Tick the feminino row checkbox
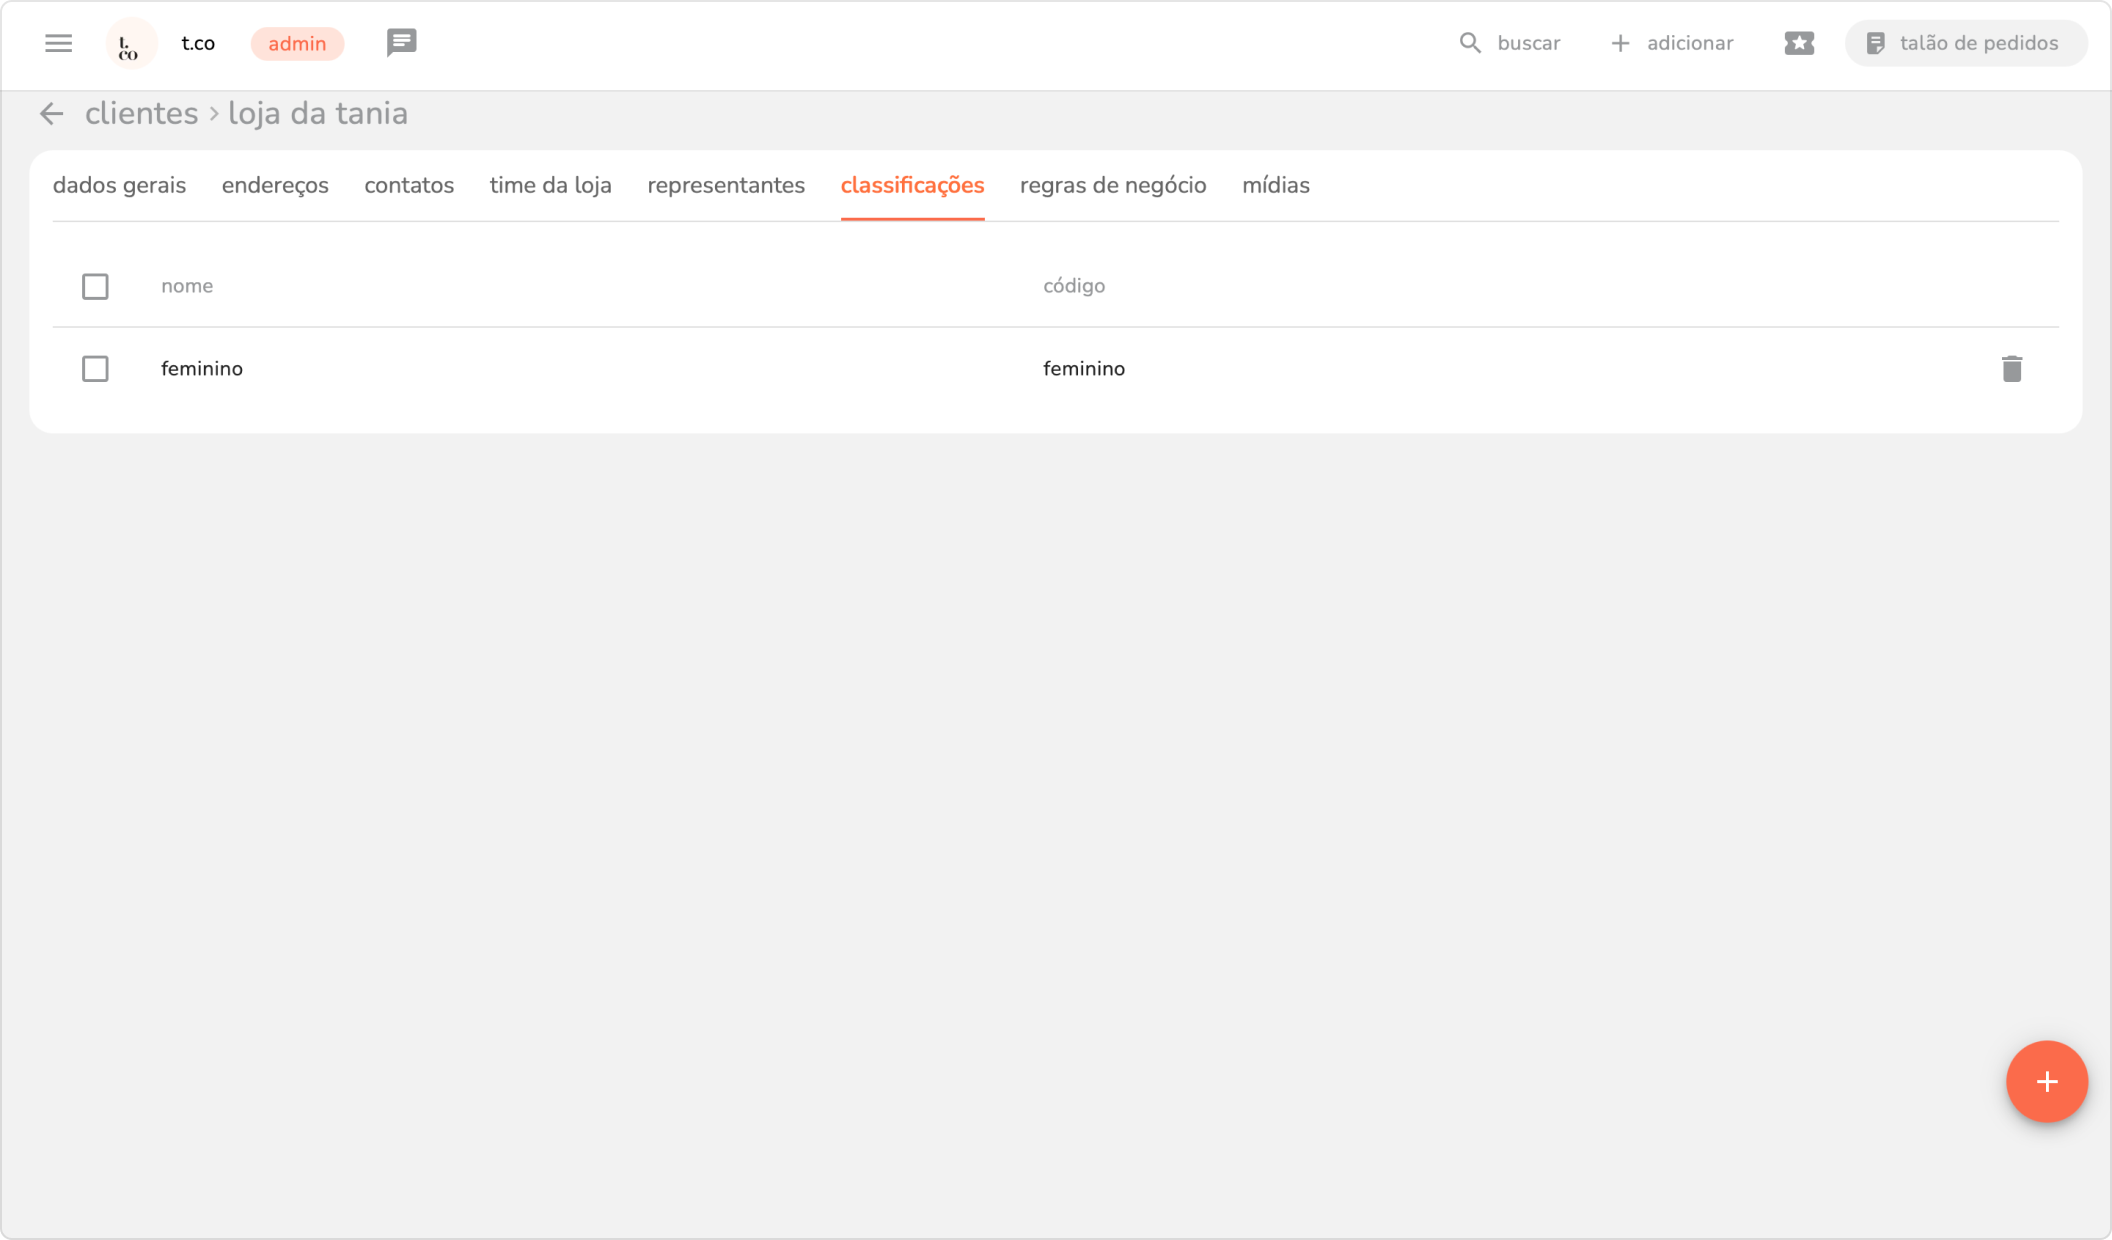Viewport: 2112px width, 1240px height. click(x=95, y=369)
